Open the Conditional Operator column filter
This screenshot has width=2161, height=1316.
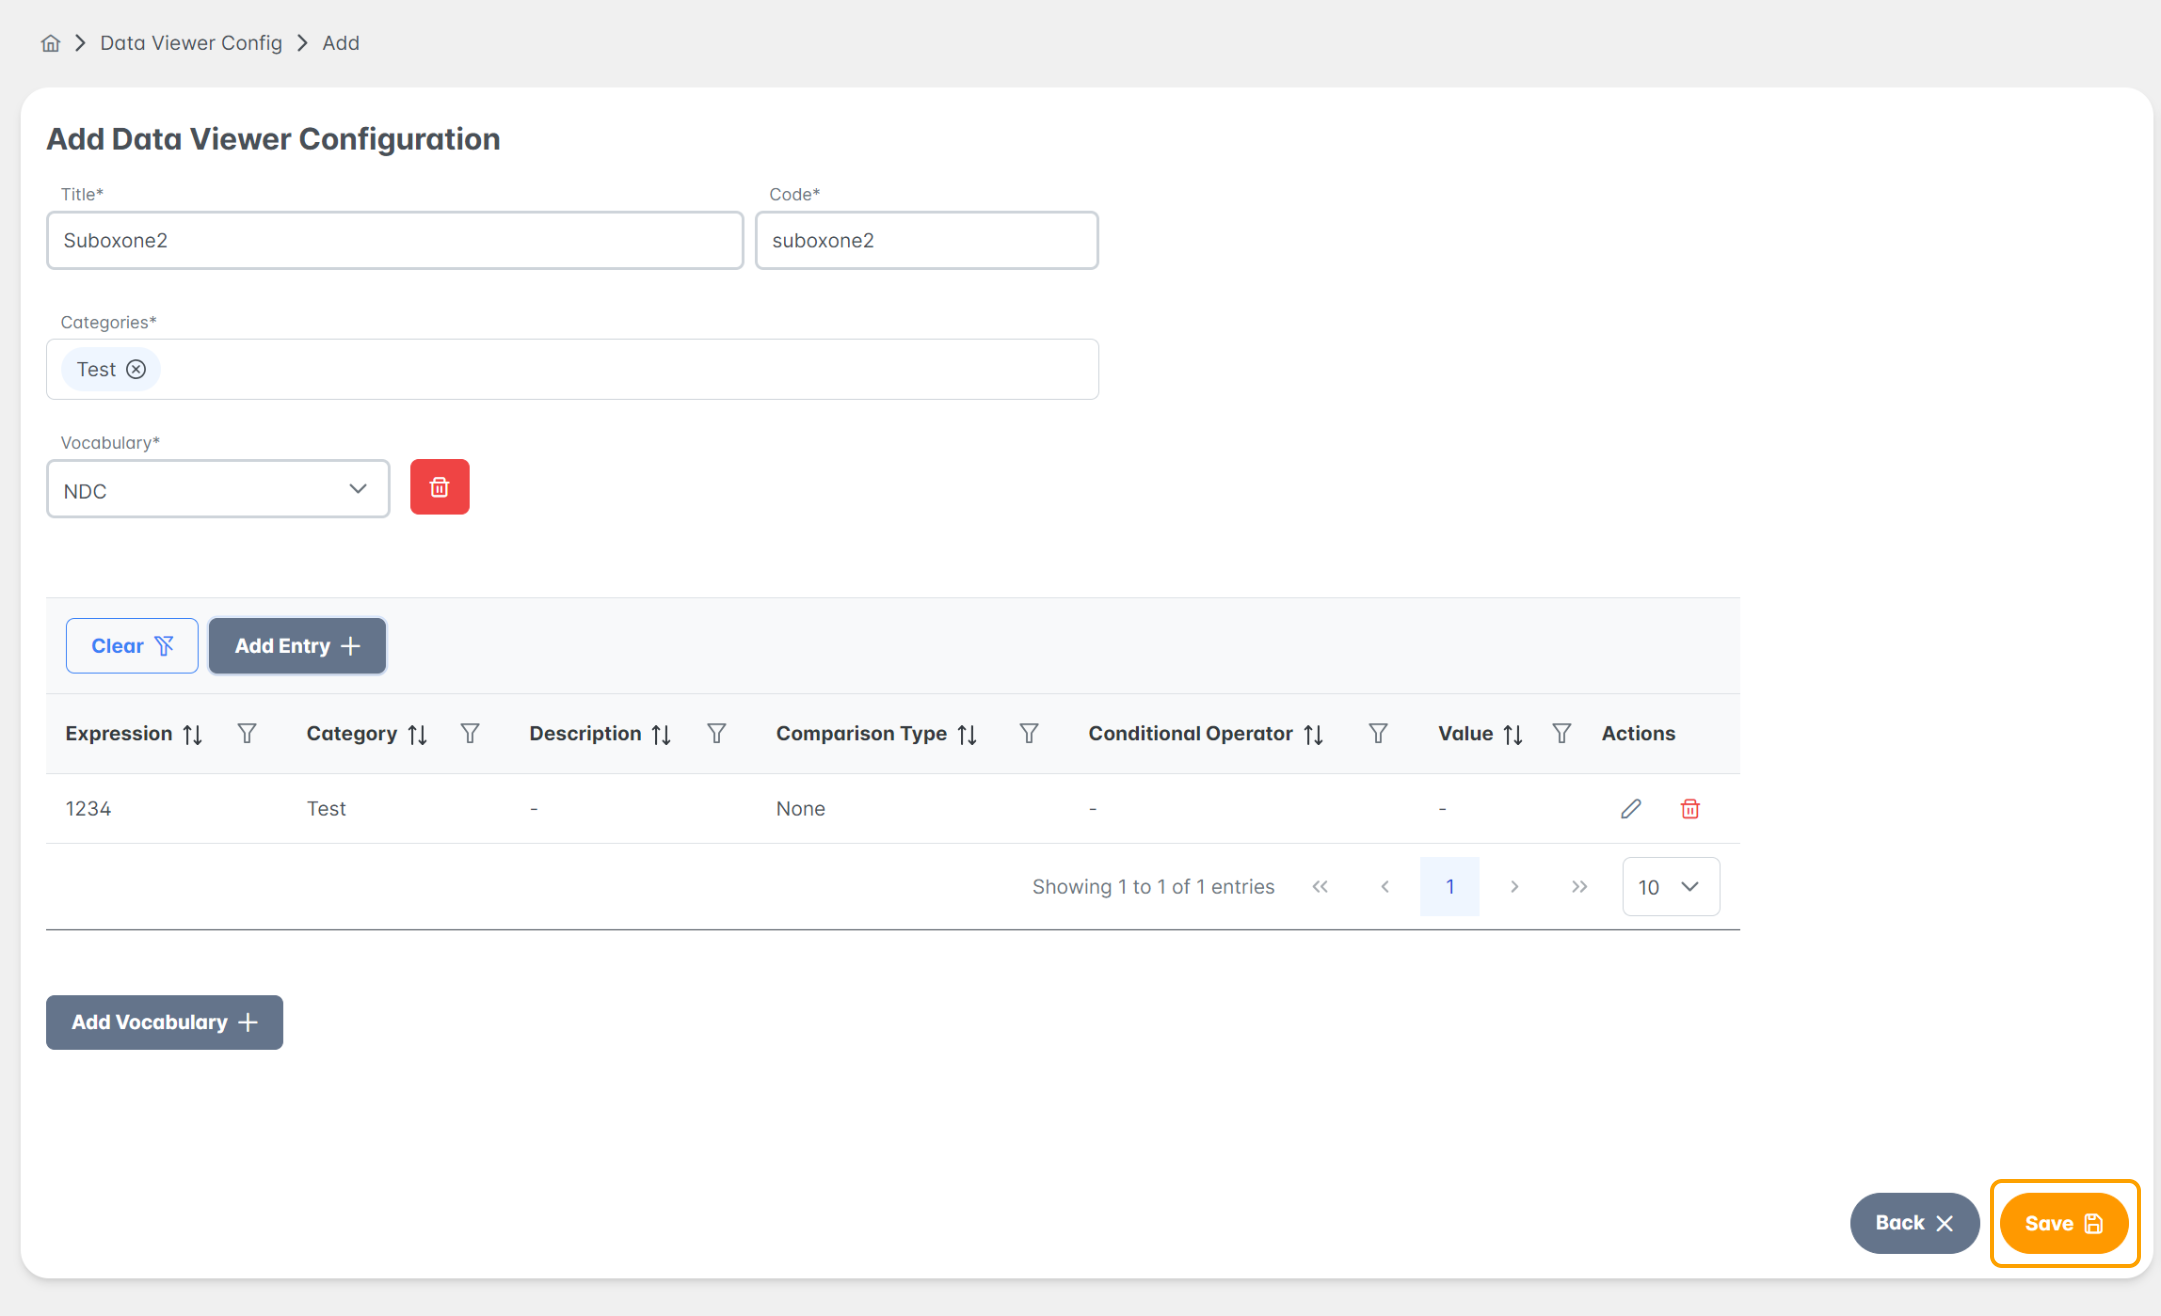[x=1377, y=733]
